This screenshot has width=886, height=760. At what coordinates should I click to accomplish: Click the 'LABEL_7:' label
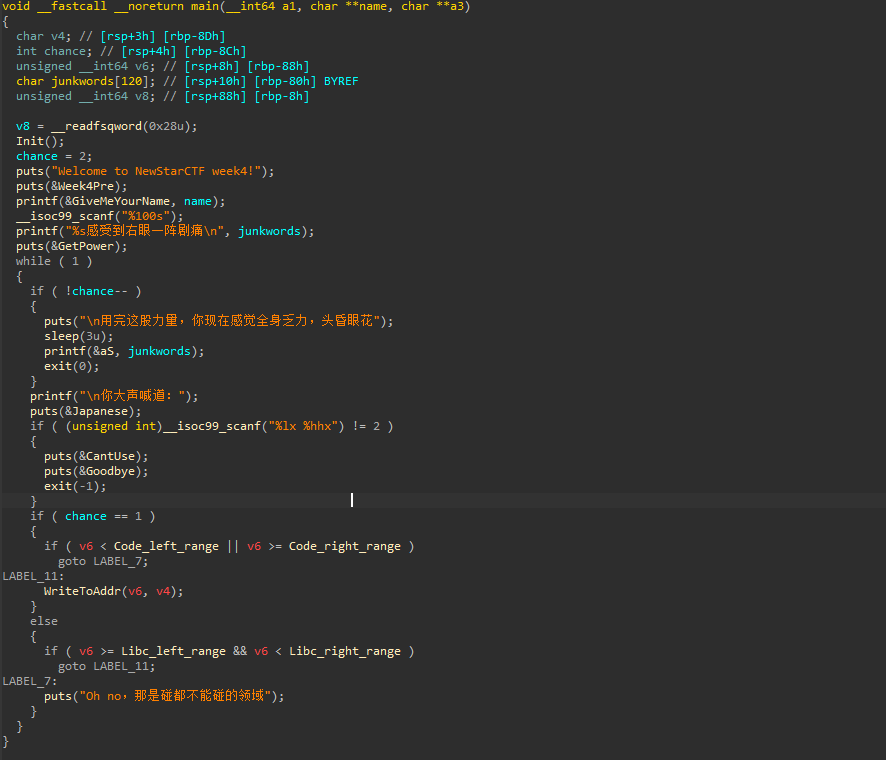(30, 681)
